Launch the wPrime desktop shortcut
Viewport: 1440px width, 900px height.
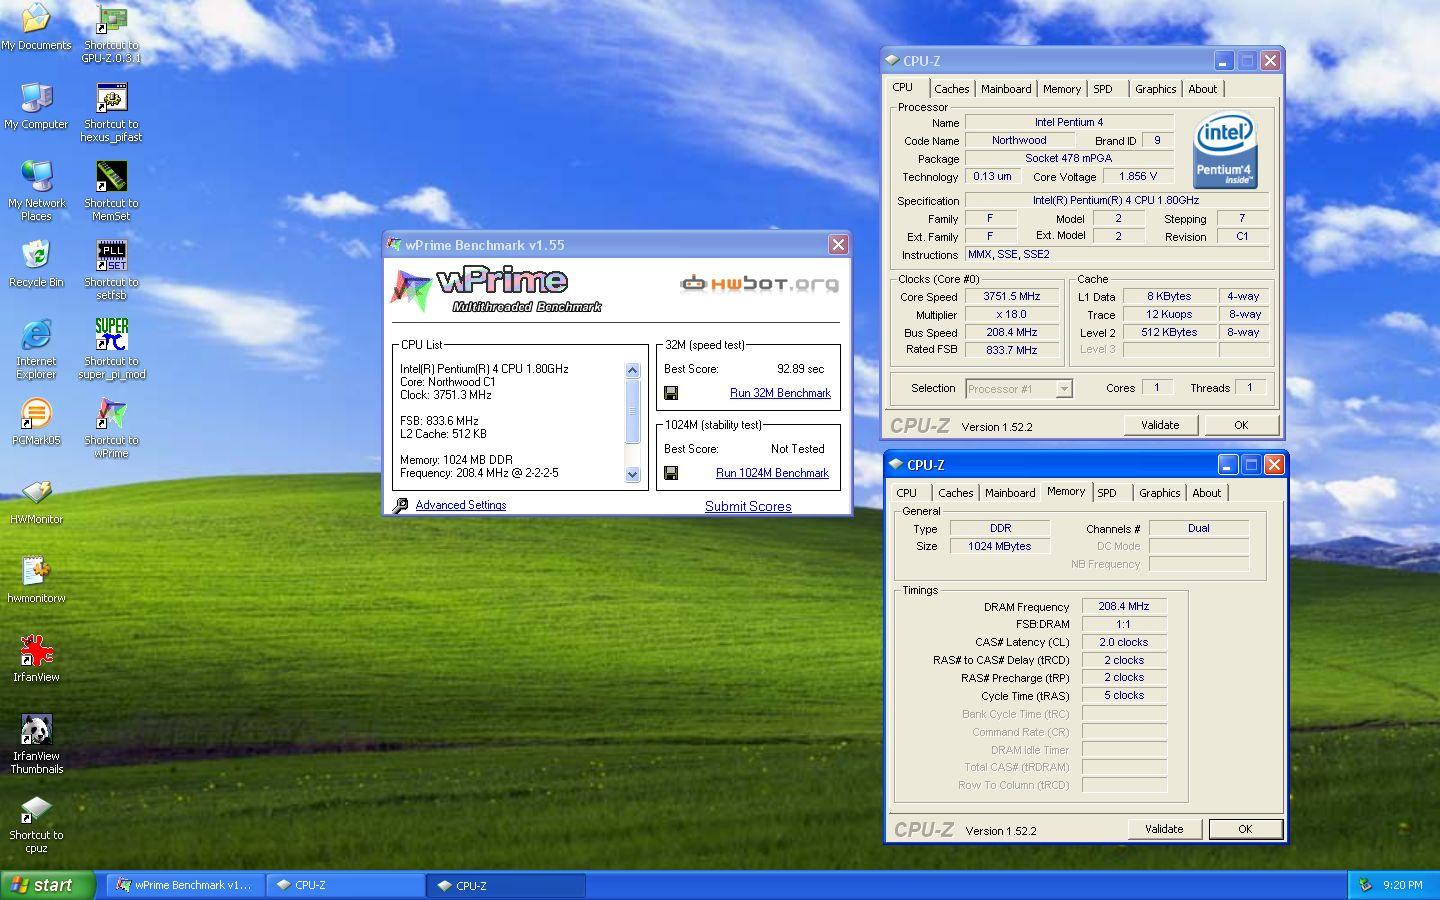(111, 414)
